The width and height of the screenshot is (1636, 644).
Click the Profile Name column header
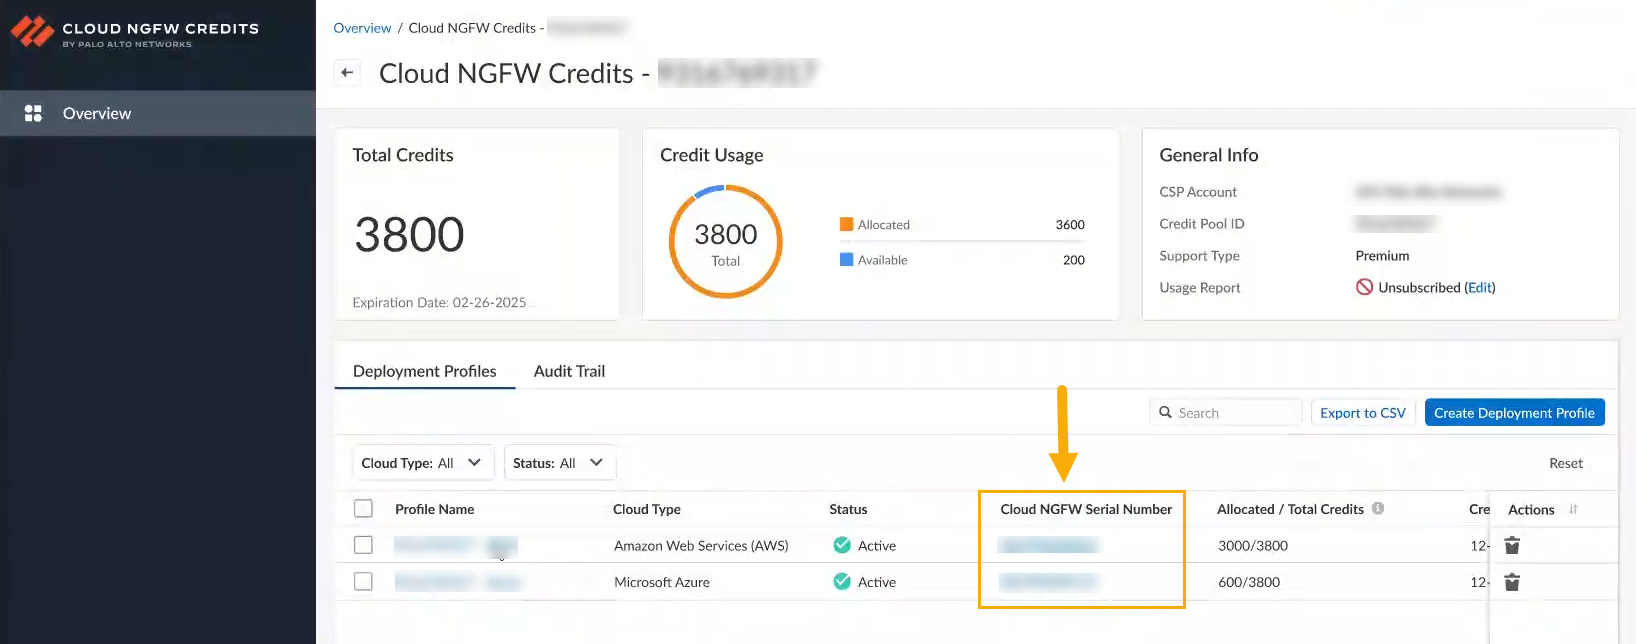[x=434, y=509]
